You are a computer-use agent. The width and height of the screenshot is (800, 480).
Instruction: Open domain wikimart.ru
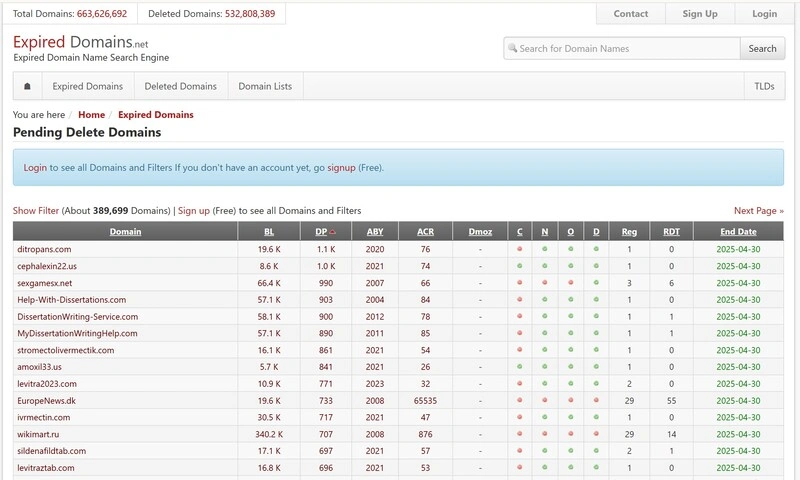point(38,434)
